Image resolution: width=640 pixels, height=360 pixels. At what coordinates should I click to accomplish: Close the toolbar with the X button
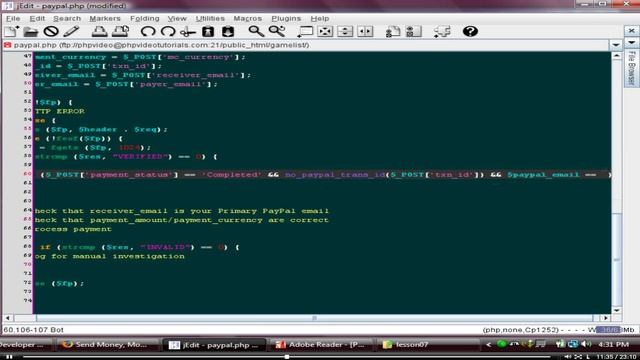click(631, 31)
